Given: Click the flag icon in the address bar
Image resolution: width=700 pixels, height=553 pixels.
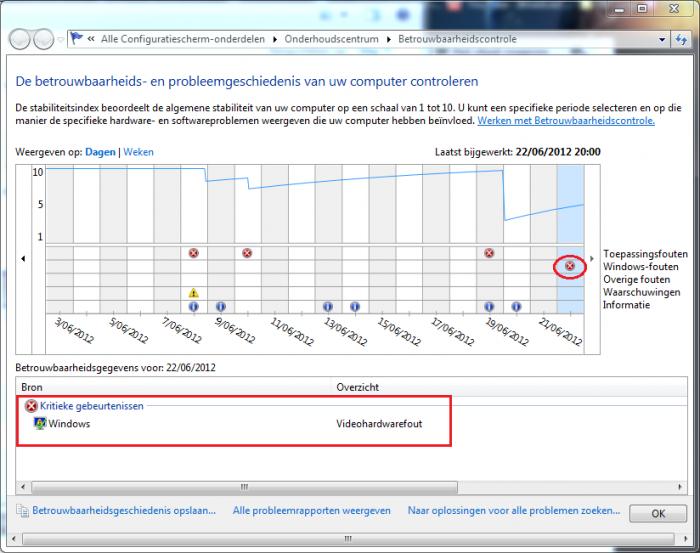Looking at the screenshot, I should [77, 38].
